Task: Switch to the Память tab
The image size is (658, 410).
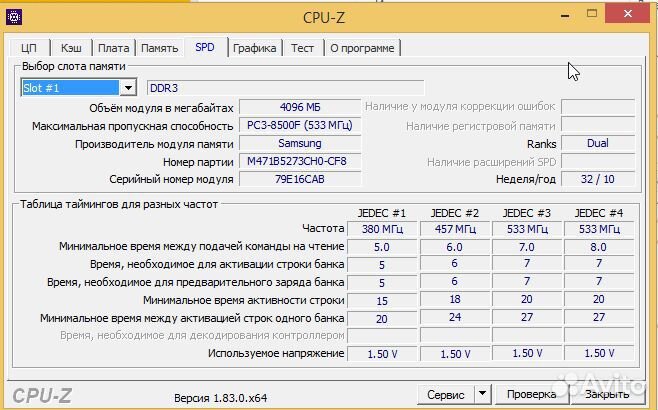Action: point(159,48)
